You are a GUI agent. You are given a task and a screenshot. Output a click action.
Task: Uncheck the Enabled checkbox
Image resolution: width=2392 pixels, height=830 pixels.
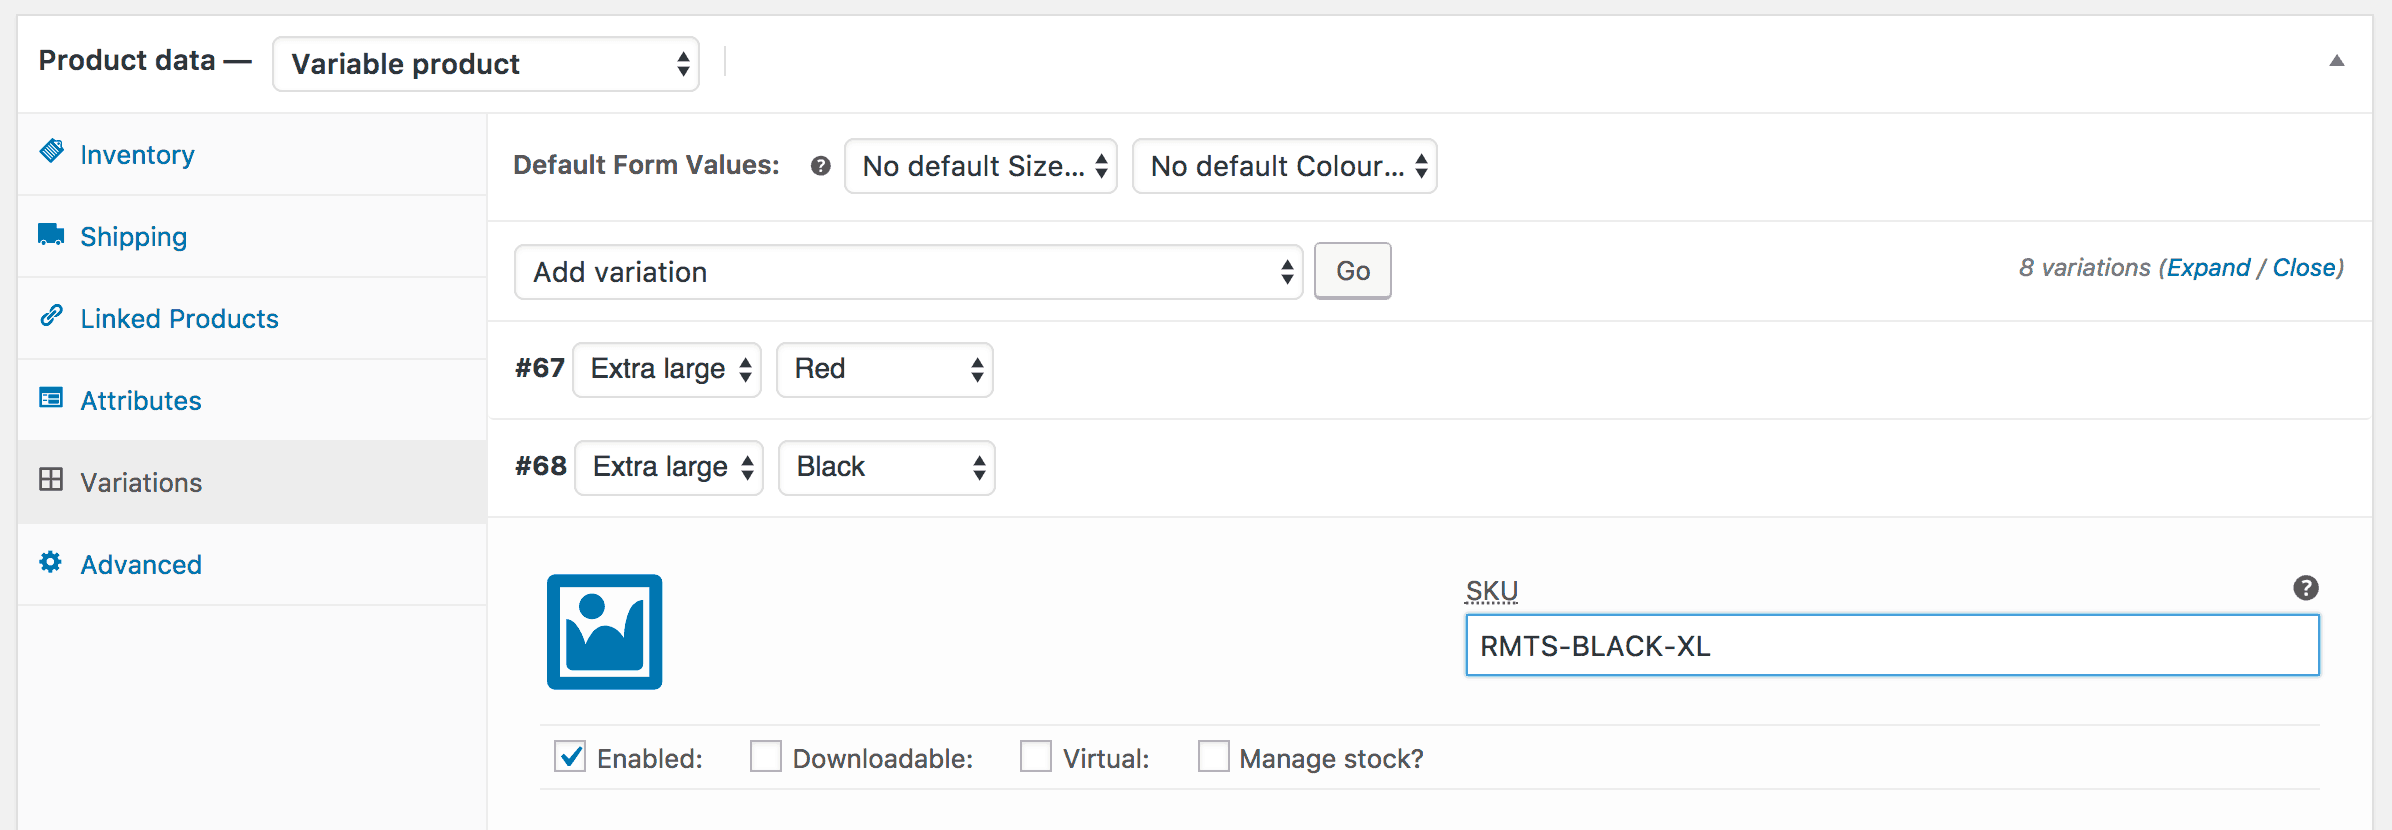[x=570, y=757]
